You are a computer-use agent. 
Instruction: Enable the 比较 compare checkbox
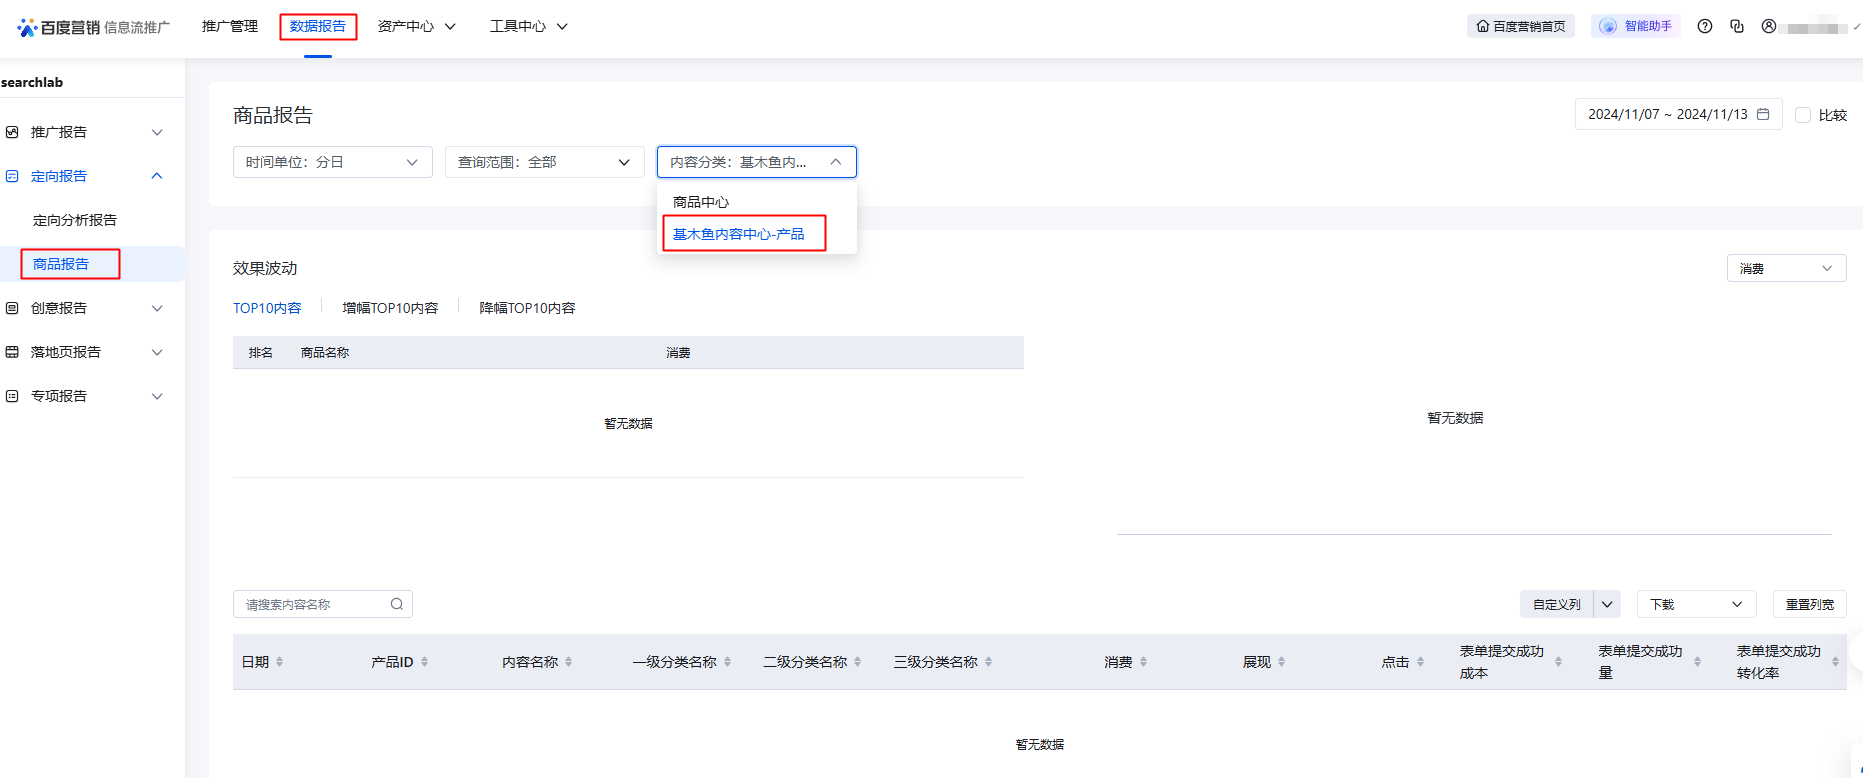pyautogui.click(x=1803, y=115)
